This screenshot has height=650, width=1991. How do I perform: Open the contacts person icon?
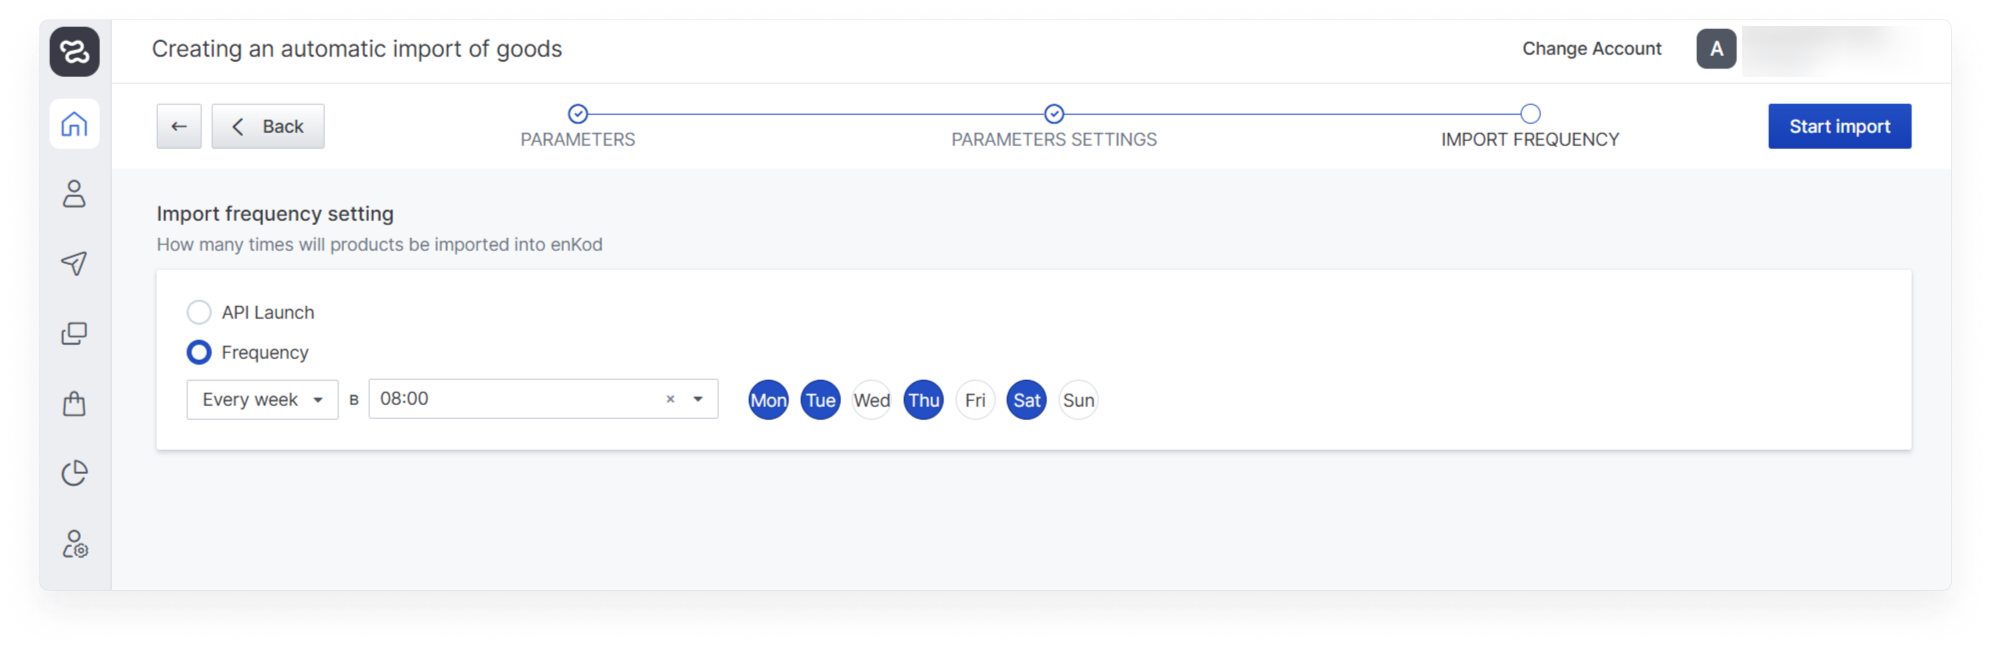(x=74, y=194)
